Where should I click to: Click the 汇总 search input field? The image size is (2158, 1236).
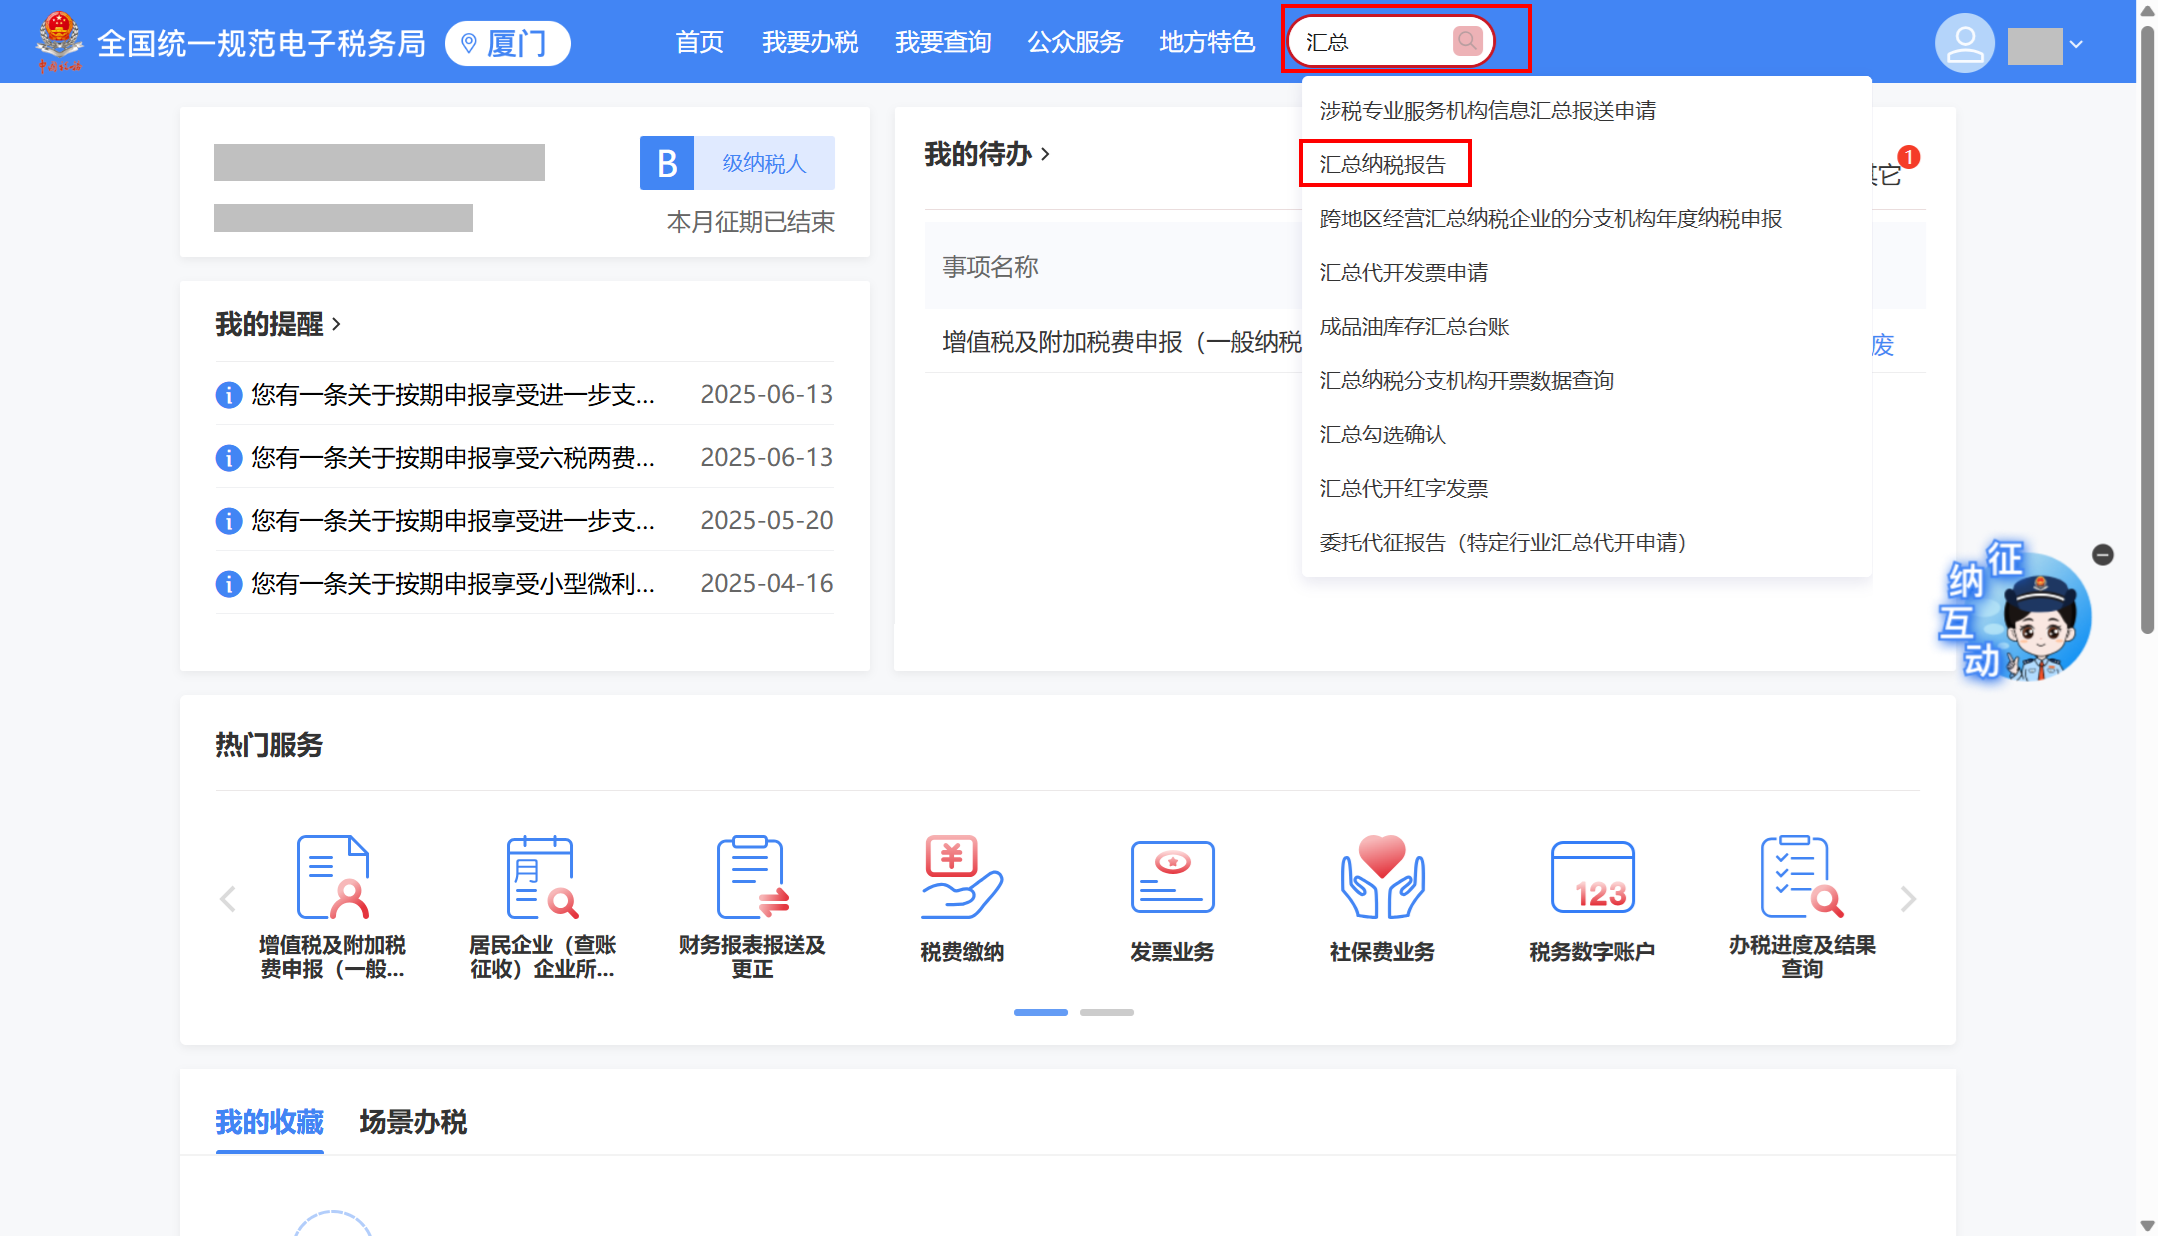tap(1372, 42)
